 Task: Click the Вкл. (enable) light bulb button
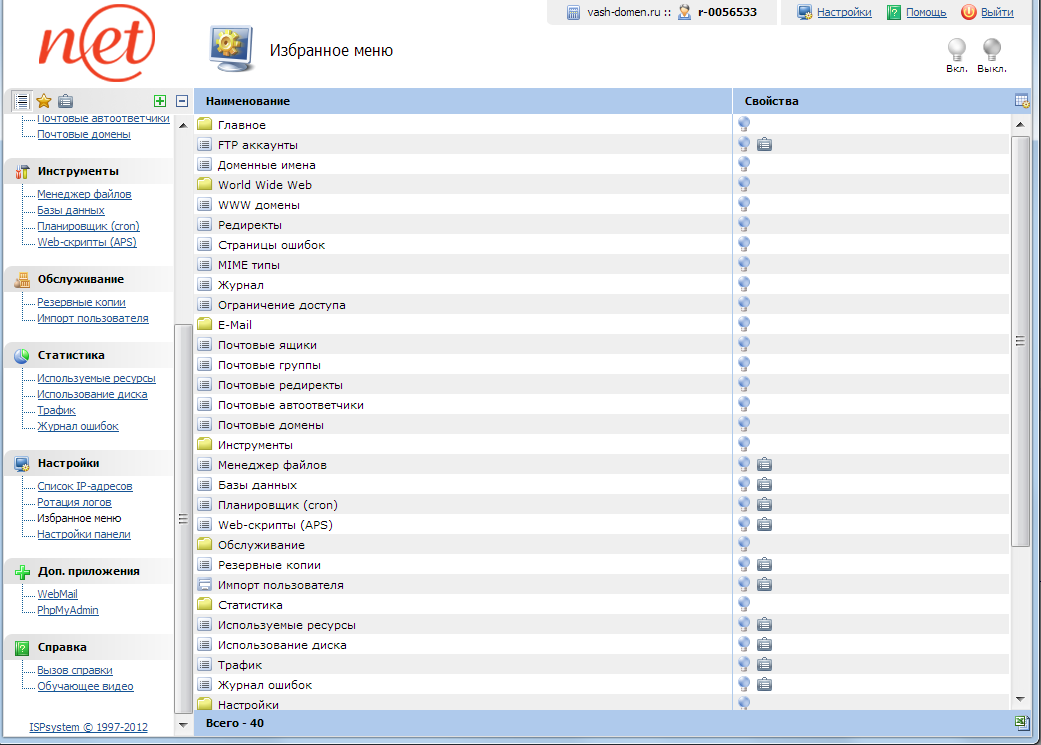956,50
